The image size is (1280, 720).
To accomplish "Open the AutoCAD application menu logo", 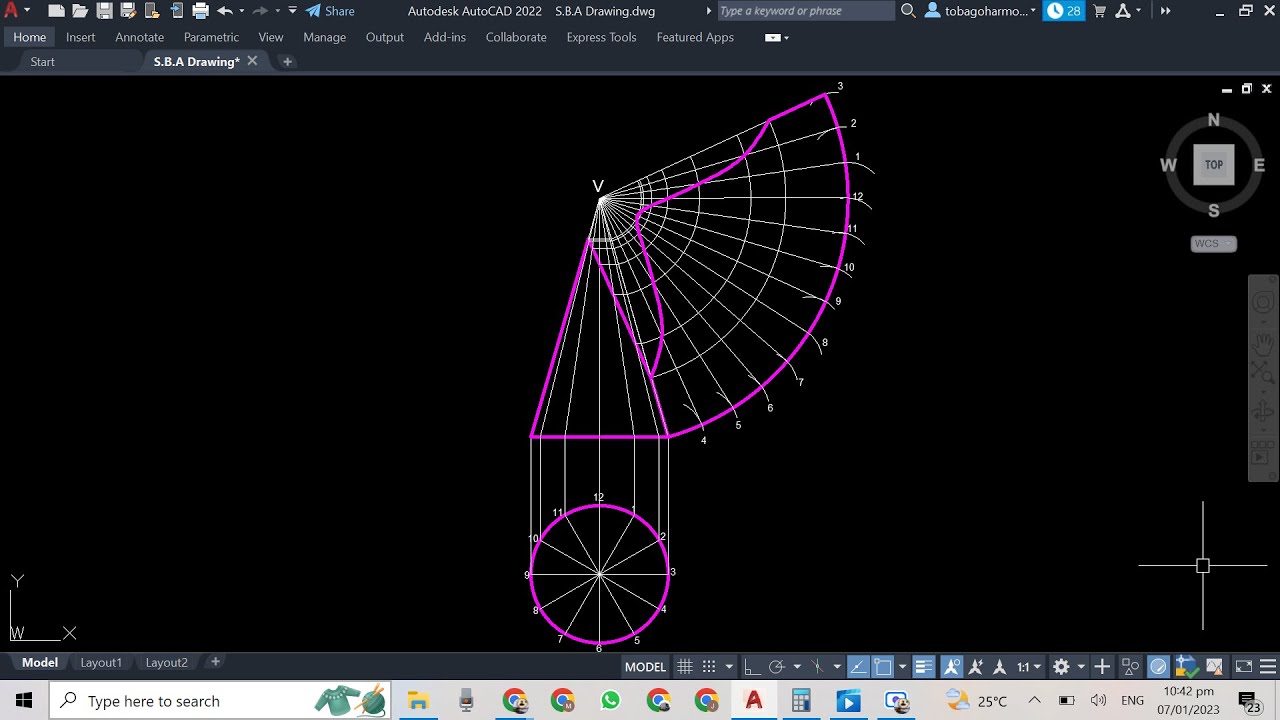I will (11, 11).
